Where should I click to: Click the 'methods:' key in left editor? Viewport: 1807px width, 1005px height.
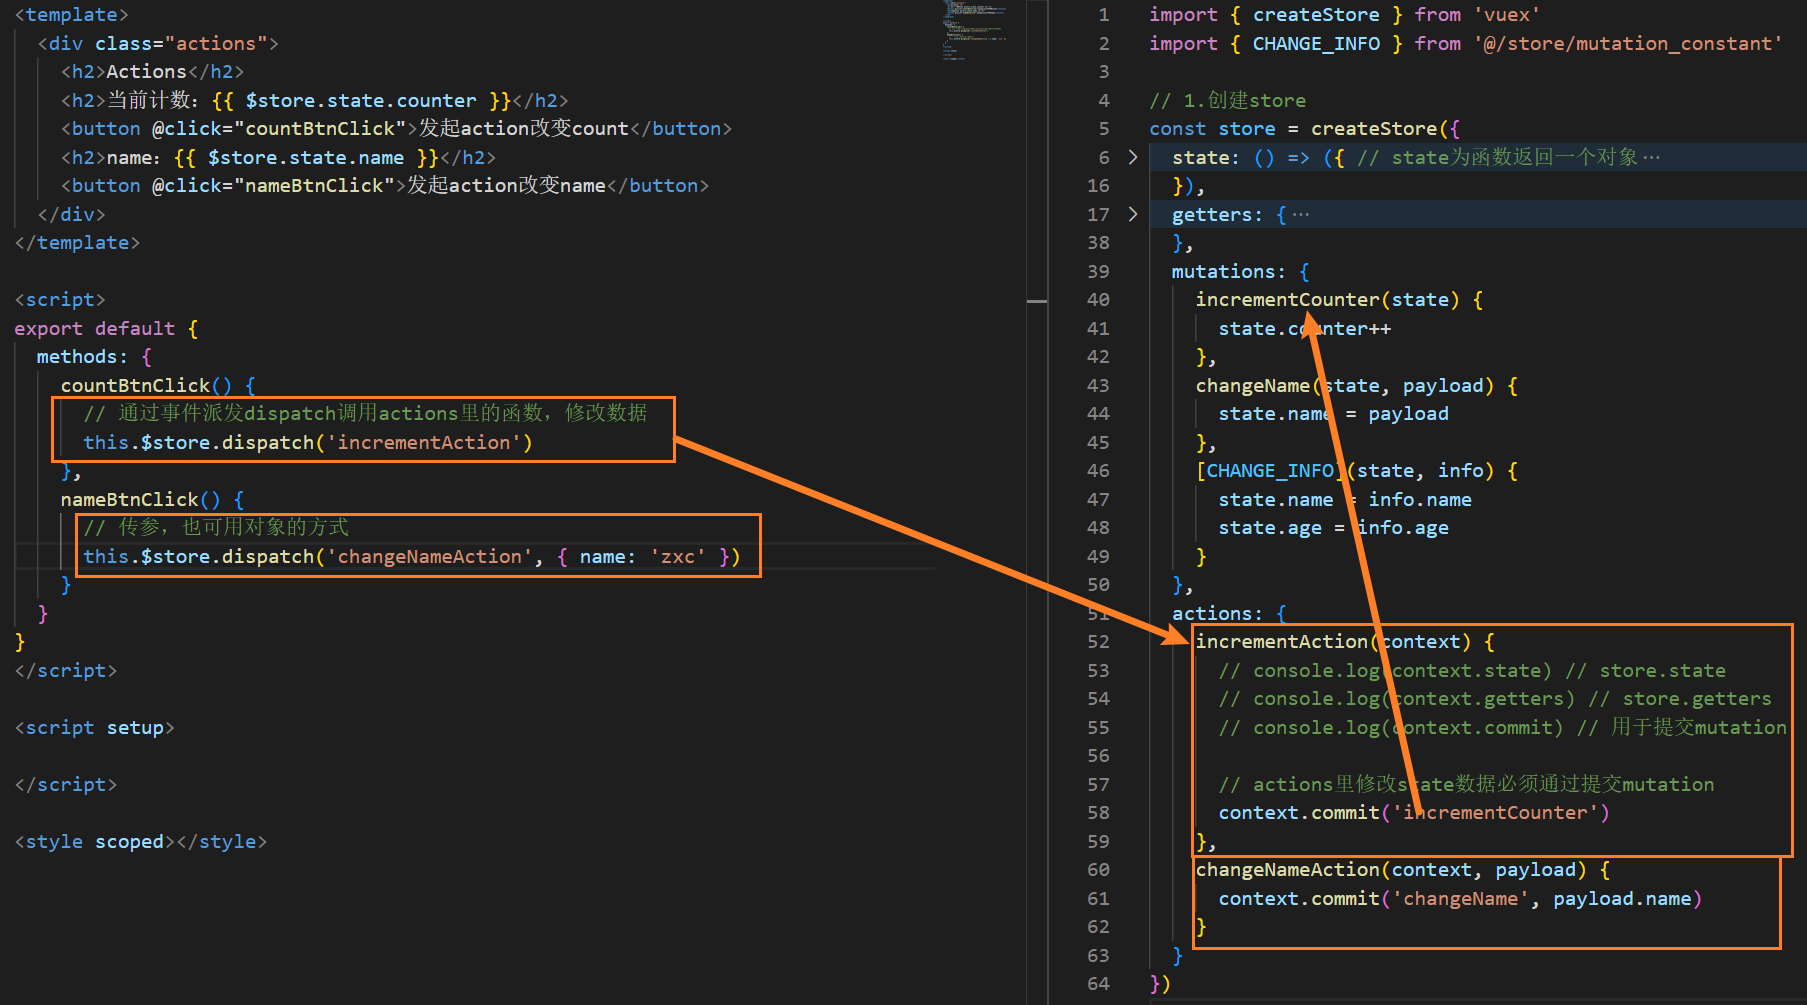pos(83,357)
